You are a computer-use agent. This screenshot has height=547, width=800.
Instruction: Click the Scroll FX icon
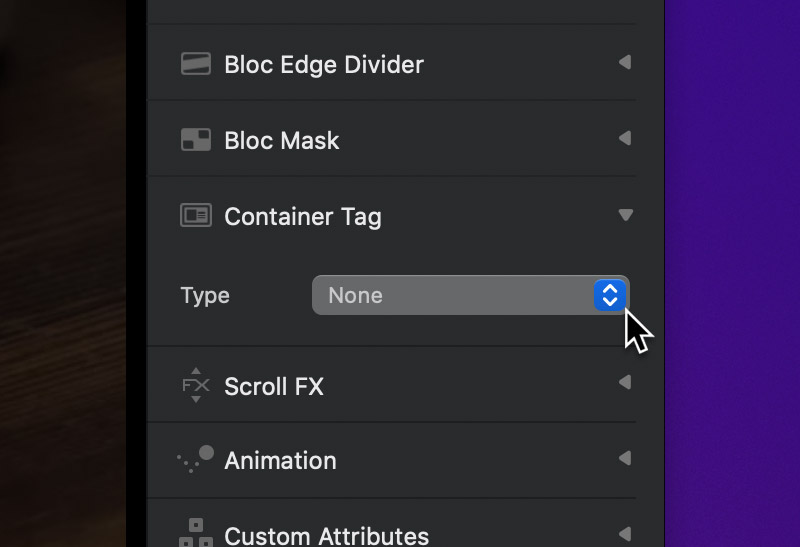(196, 385)
